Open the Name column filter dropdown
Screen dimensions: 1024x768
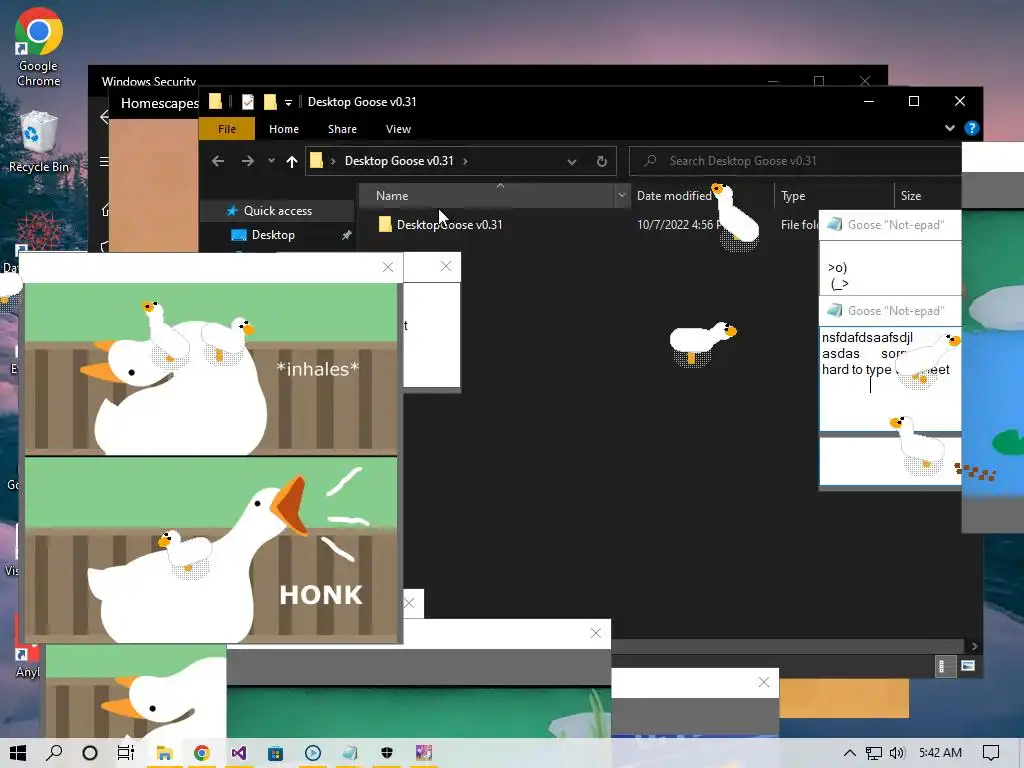(x=622, y=195)
